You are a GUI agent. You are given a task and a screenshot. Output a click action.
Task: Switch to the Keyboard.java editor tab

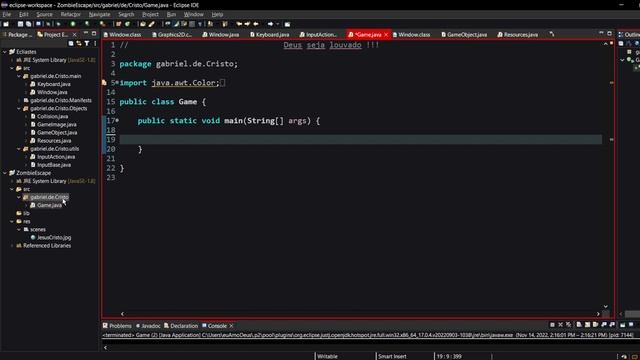click(x=269, y=35)
